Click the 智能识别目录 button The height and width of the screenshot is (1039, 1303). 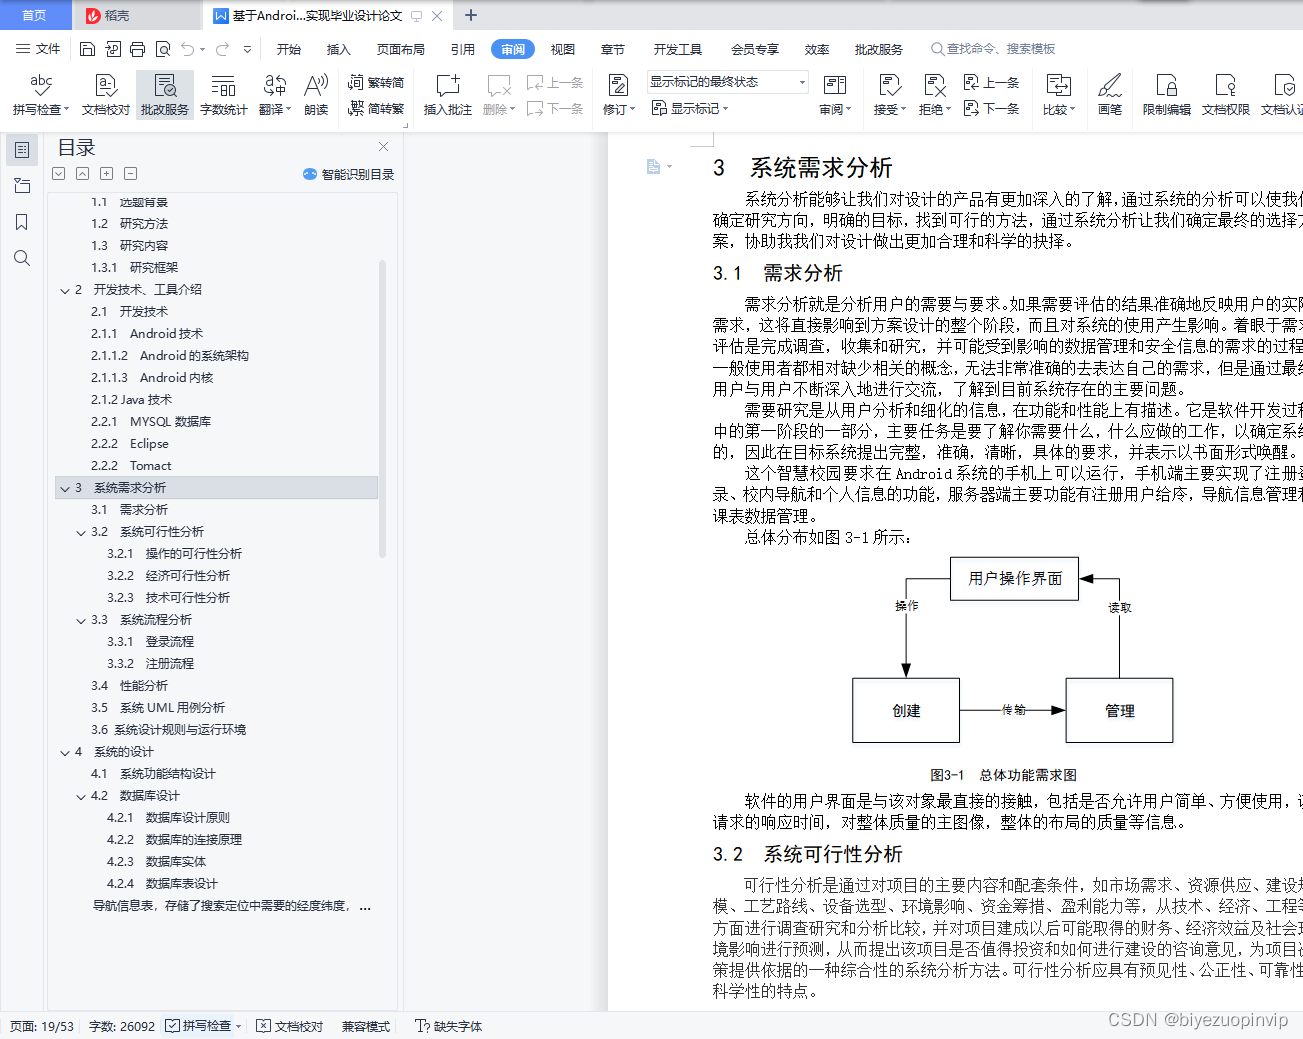[351, 174]
